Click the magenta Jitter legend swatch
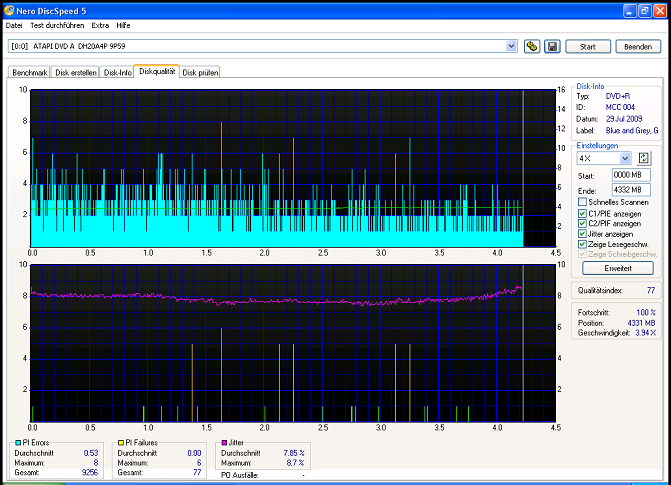671x485 pixels. (224, 443)
